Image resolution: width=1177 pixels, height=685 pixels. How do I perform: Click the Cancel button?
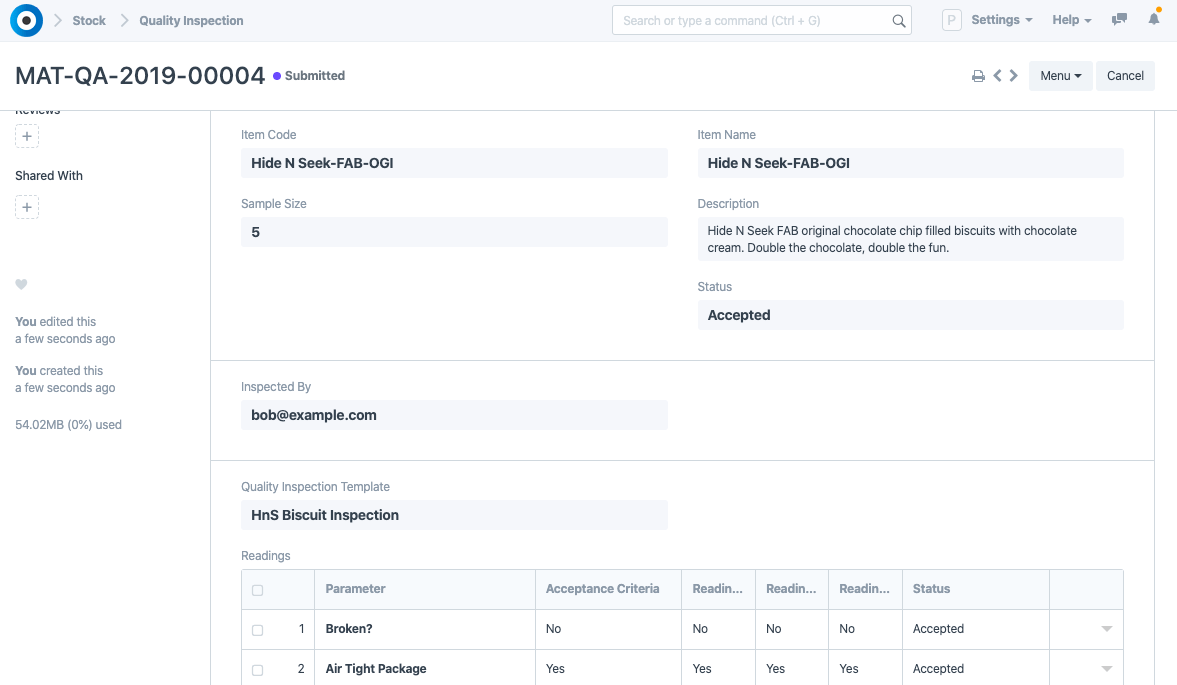tap(1125, 76)
